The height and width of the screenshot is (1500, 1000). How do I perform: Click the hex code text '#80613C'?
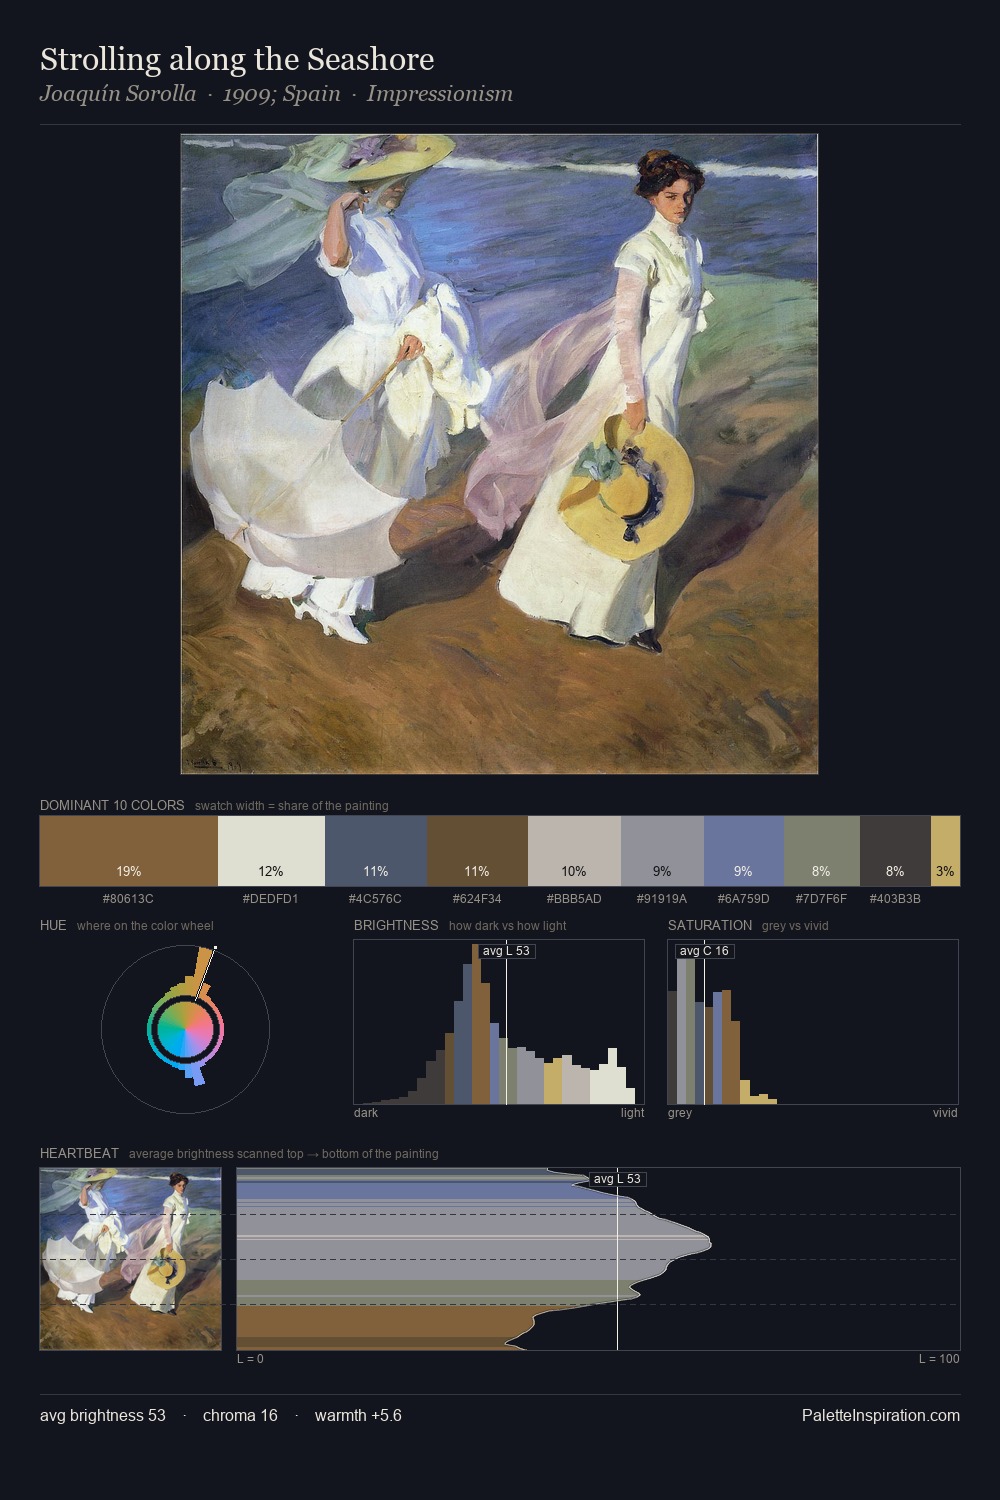128,898
